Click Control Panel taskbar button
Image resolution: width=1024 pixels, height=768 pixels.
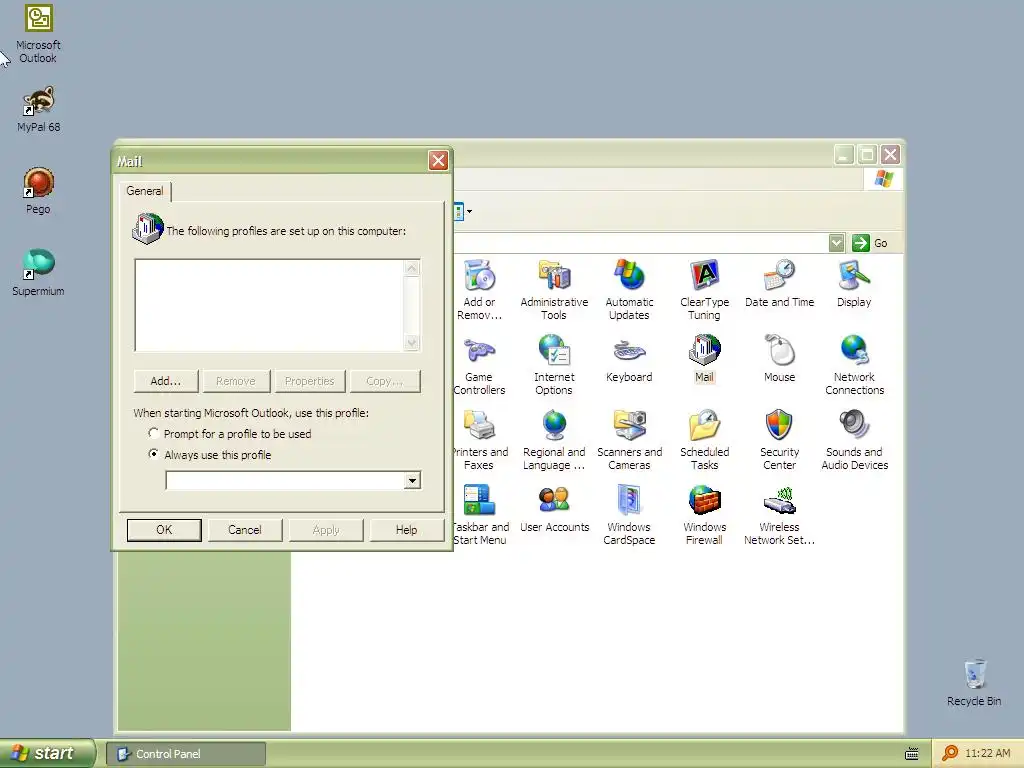point(186,754)
